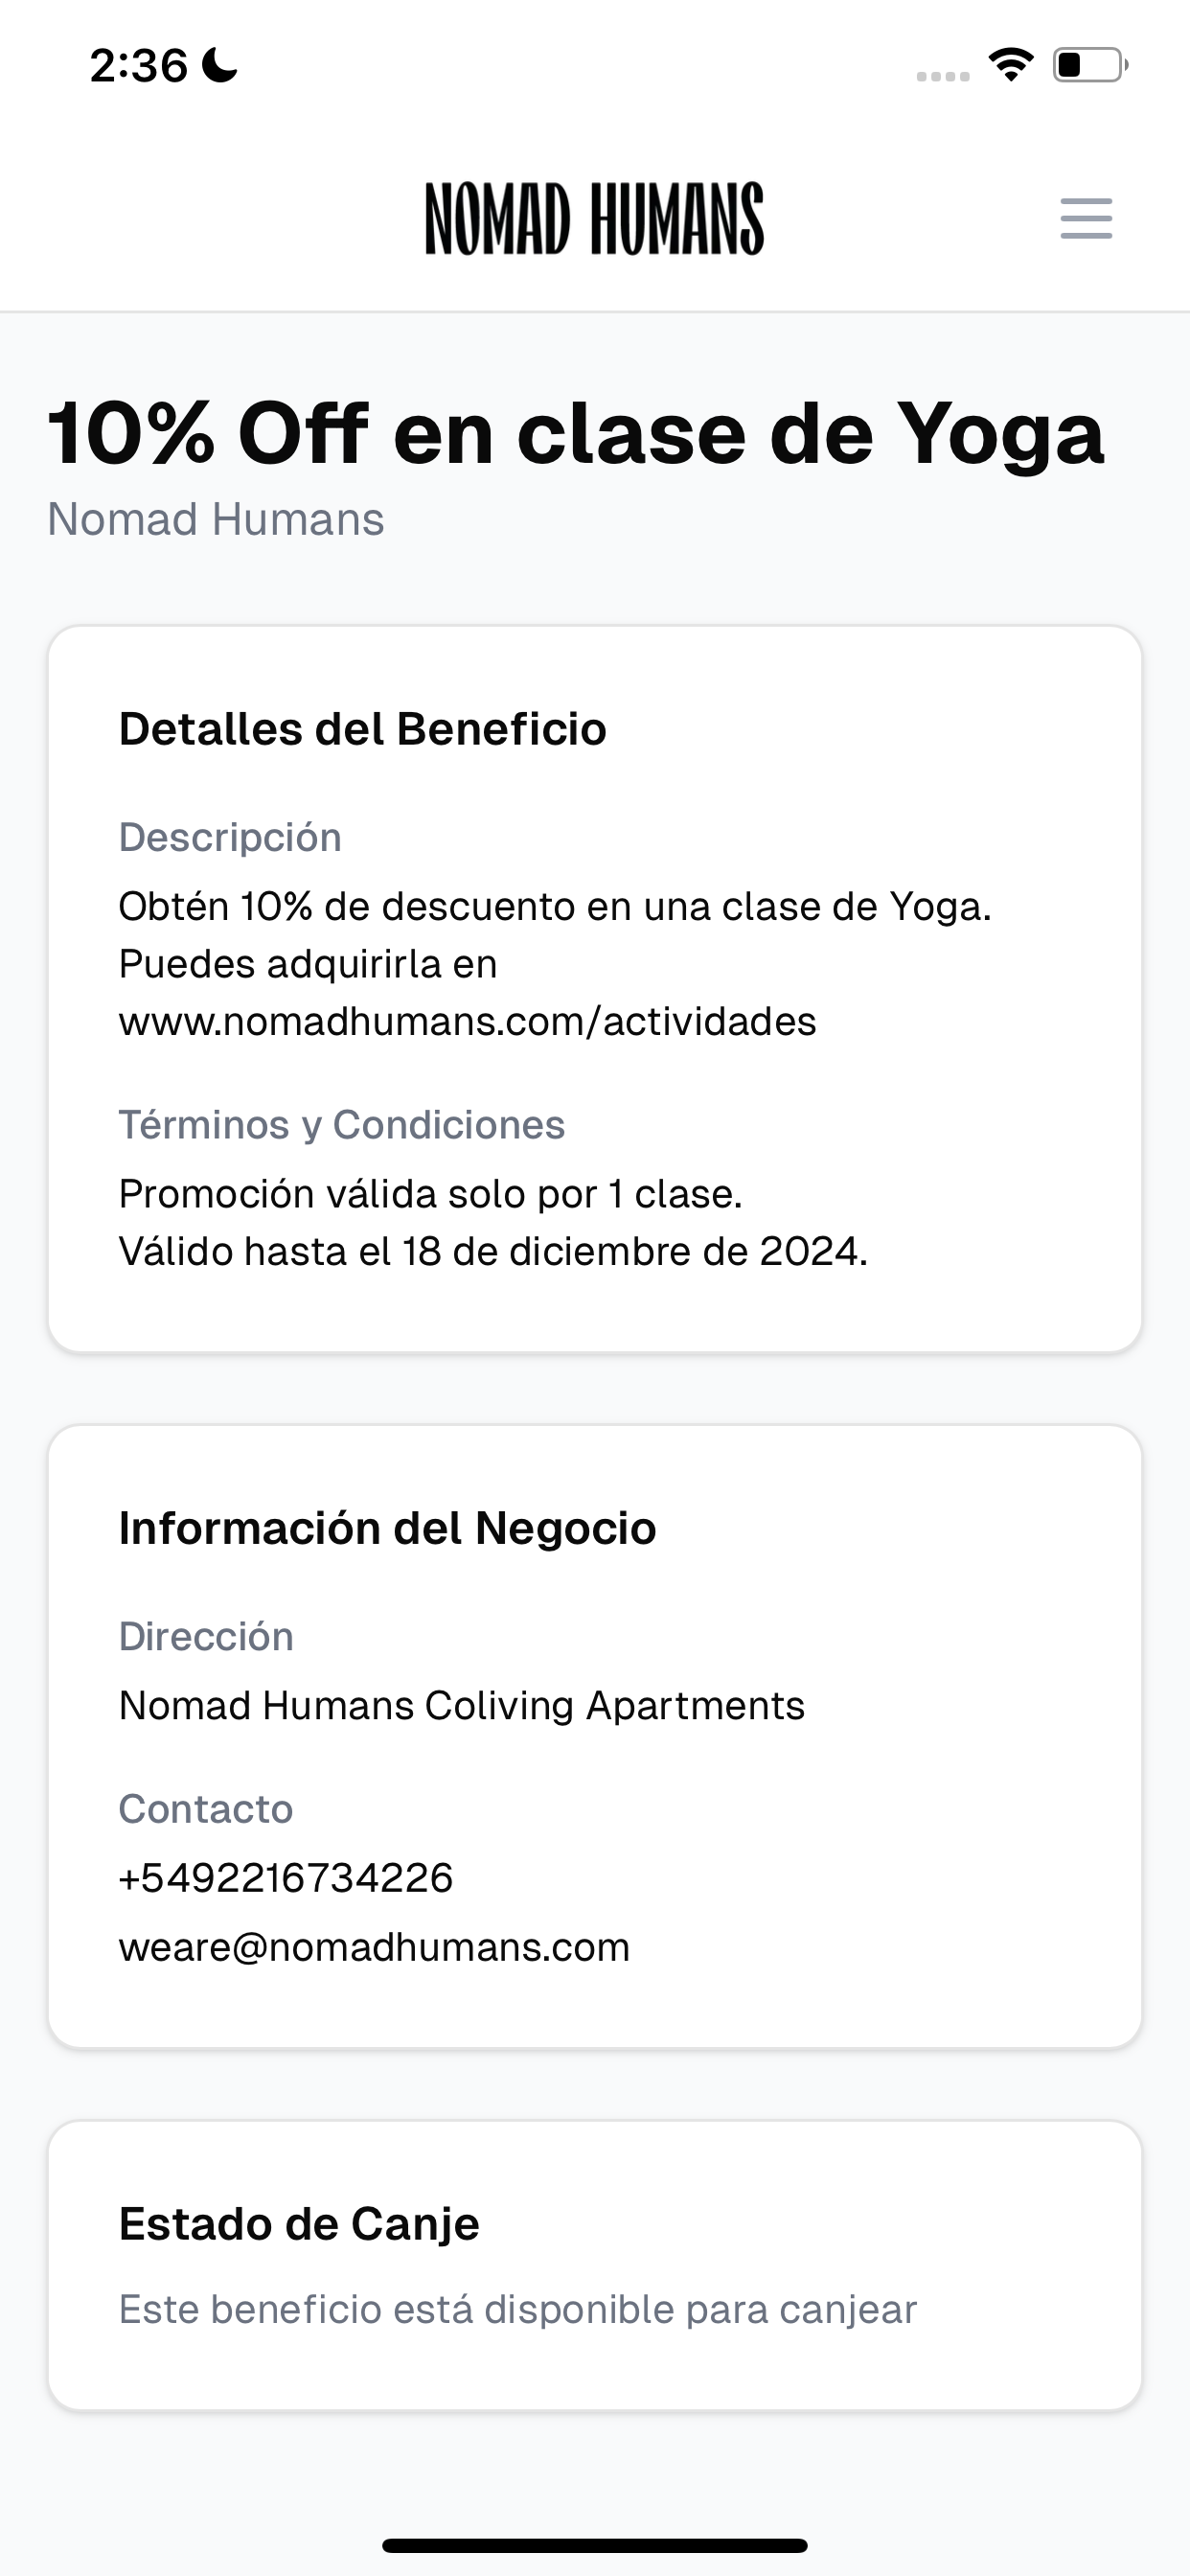The height and width of the screenshot is (2576, 1190).
Task: Open the hamburger menu icon
Action: tap(1086, 218)
